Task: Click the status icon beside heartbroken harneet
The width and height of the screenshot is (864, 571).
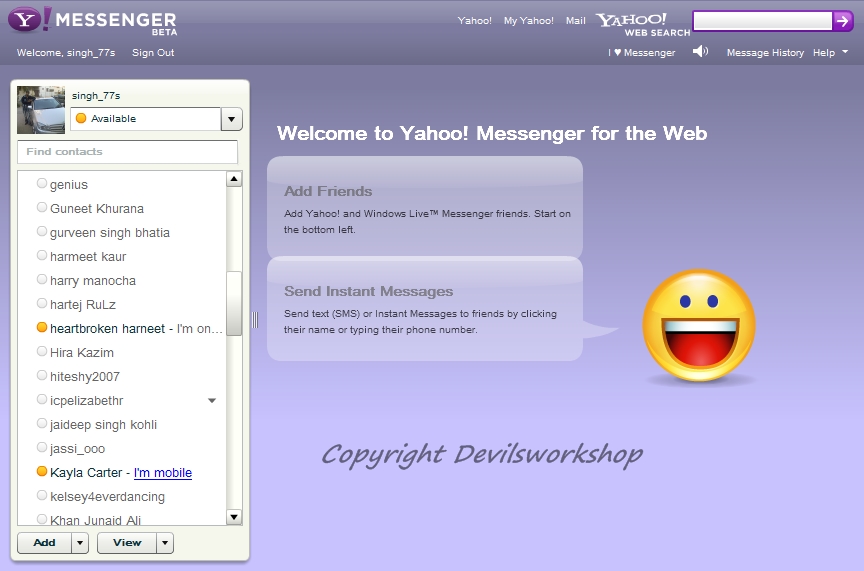Action: click(42, 328)
